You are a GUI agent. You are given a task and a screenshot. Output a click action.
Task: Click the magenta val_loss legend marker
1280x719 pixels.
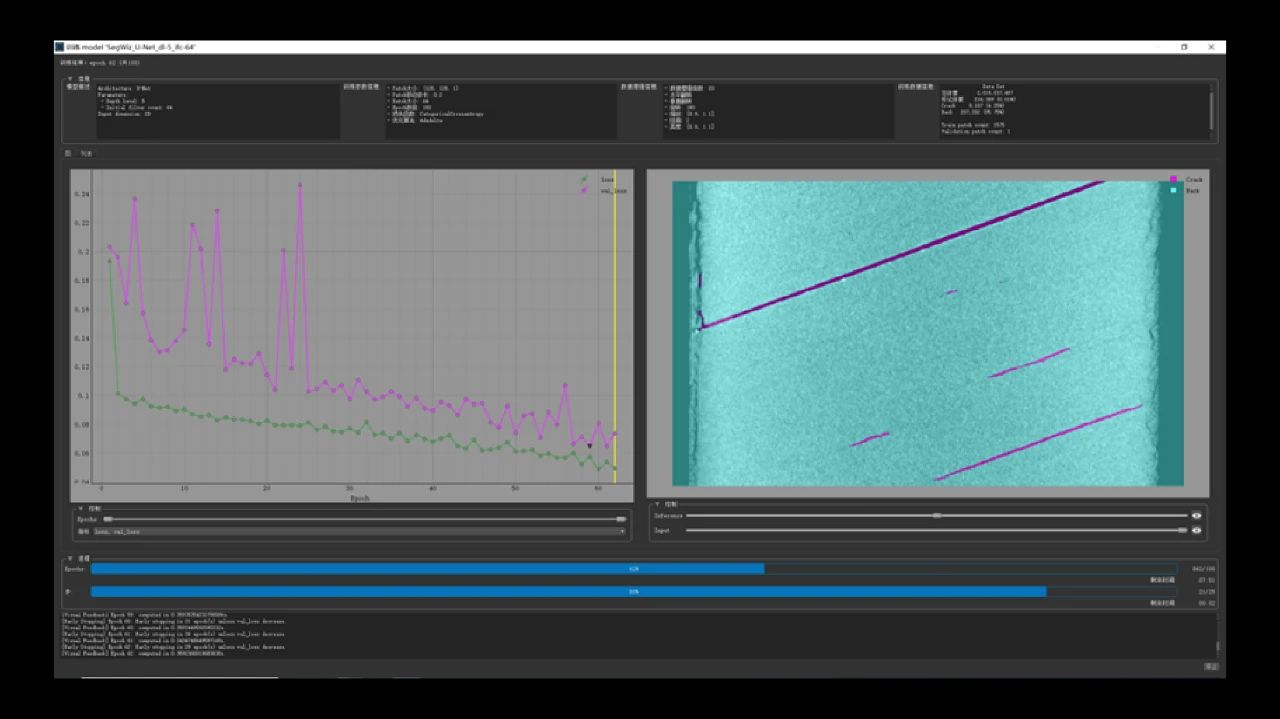point(584,189)
